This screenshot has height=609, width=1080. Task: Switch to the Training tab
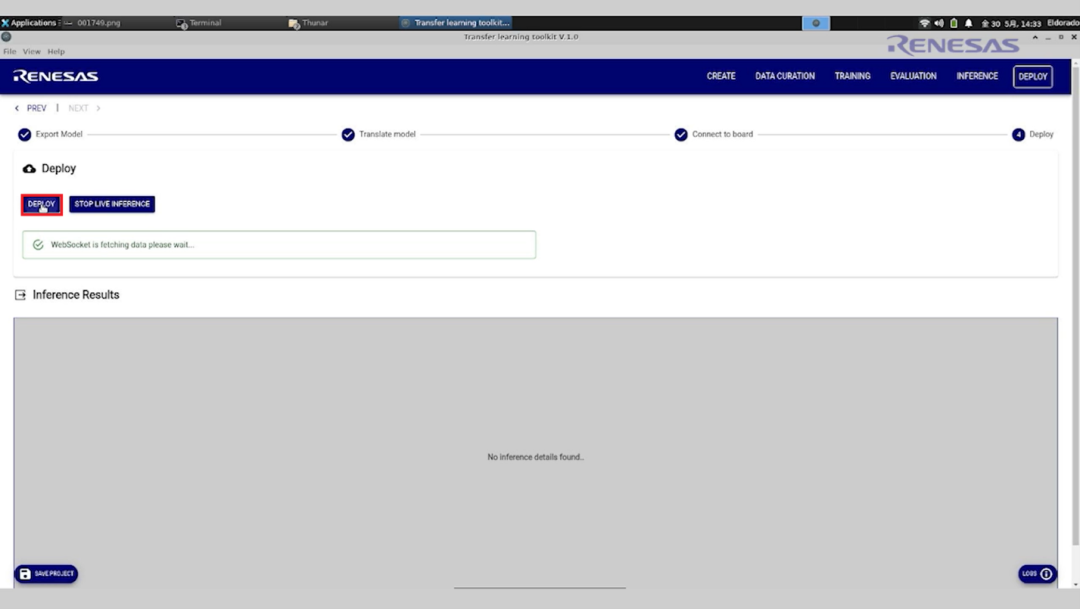point(852,76)
